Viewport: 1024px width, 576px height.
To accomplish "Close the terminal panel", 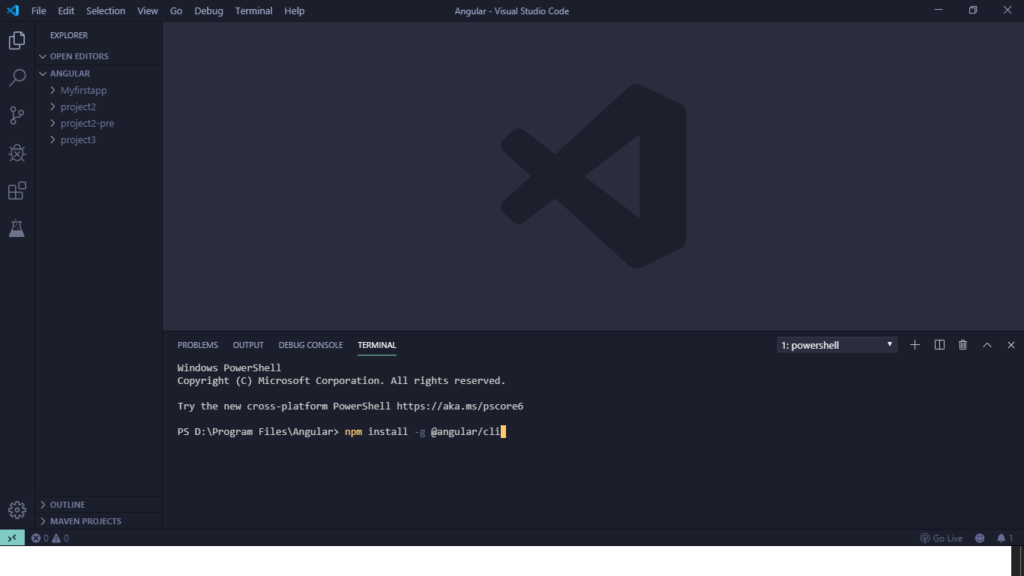I will (1011, 345).
